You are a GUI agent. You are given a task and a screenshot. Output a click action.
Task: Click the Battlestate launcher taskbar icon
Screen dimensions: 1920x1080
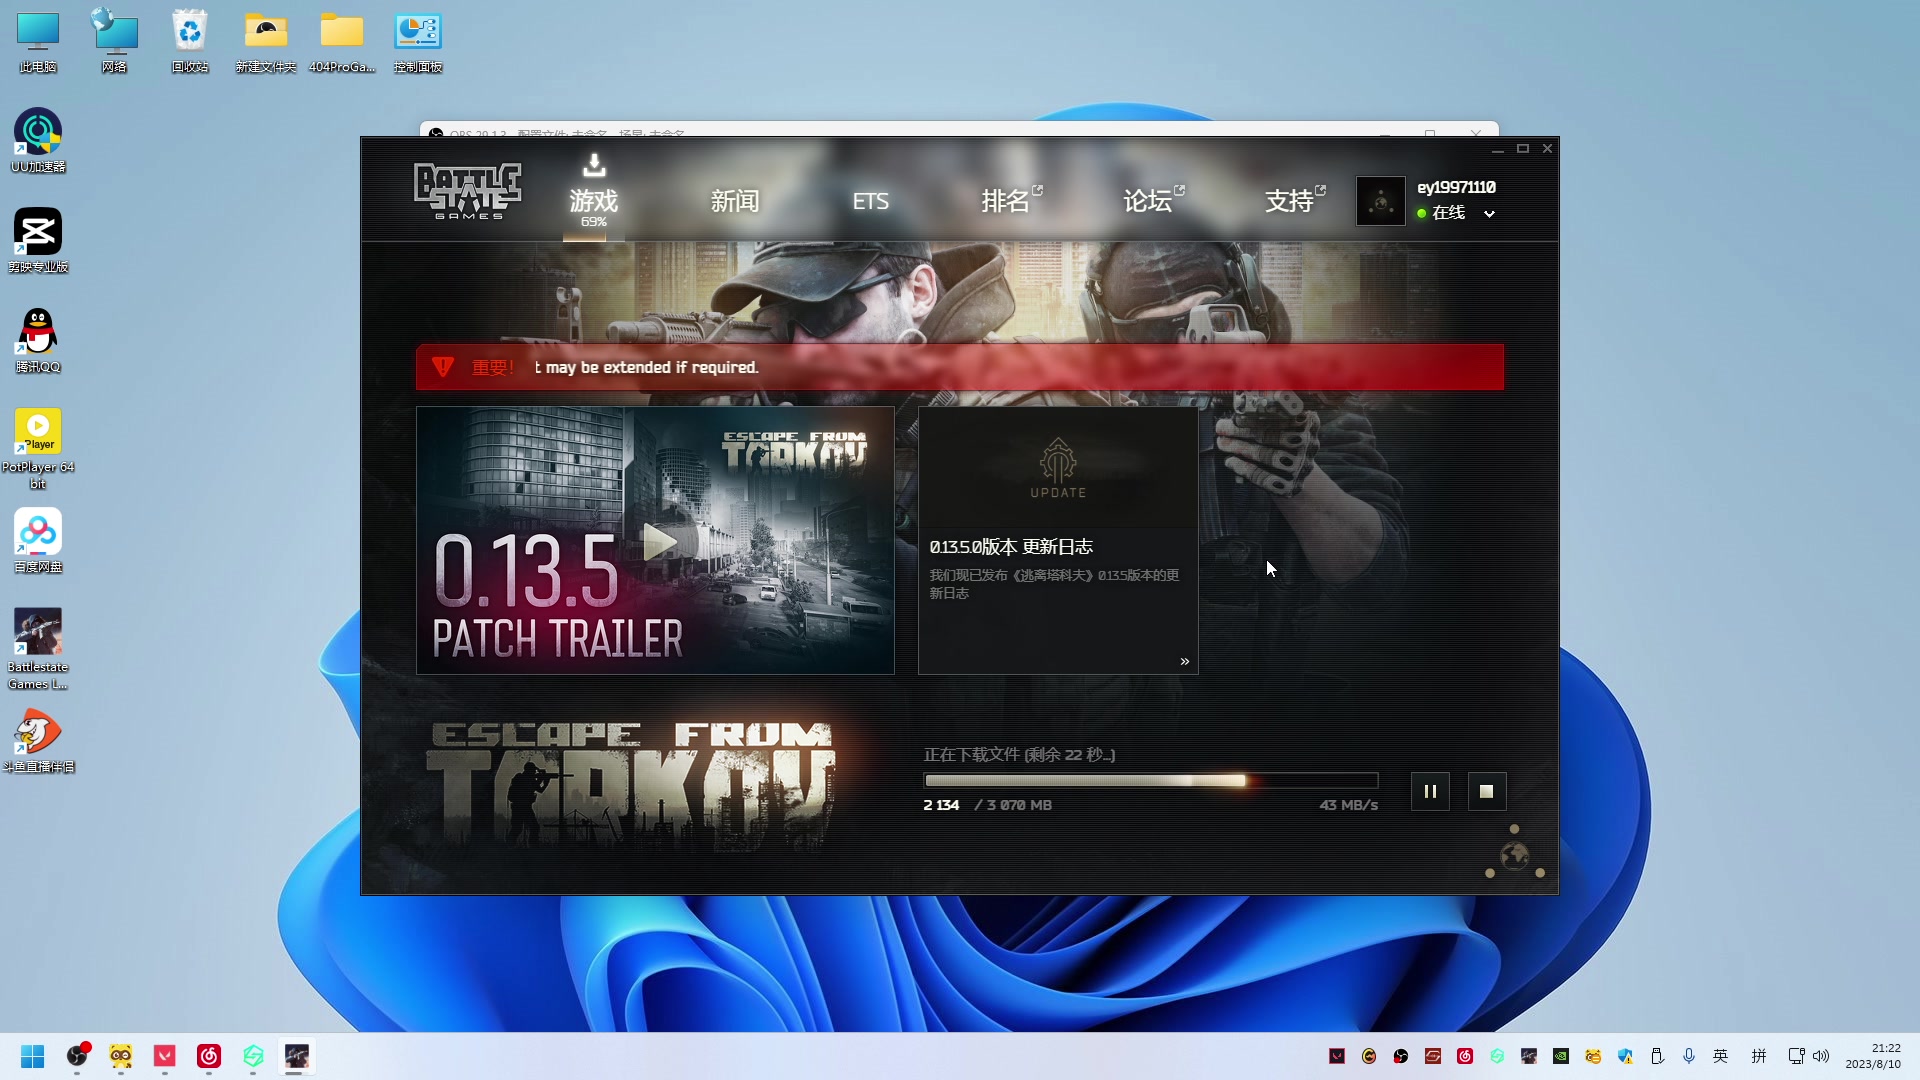point(297,1056)
